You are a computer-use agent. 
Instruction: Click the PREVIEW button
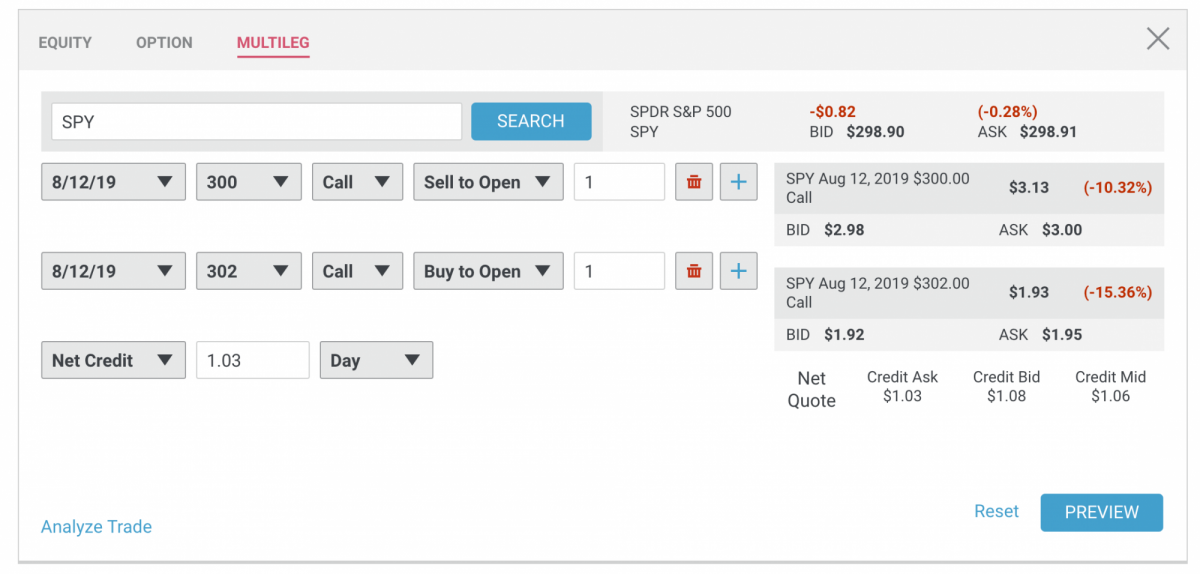pos(1102,512)
